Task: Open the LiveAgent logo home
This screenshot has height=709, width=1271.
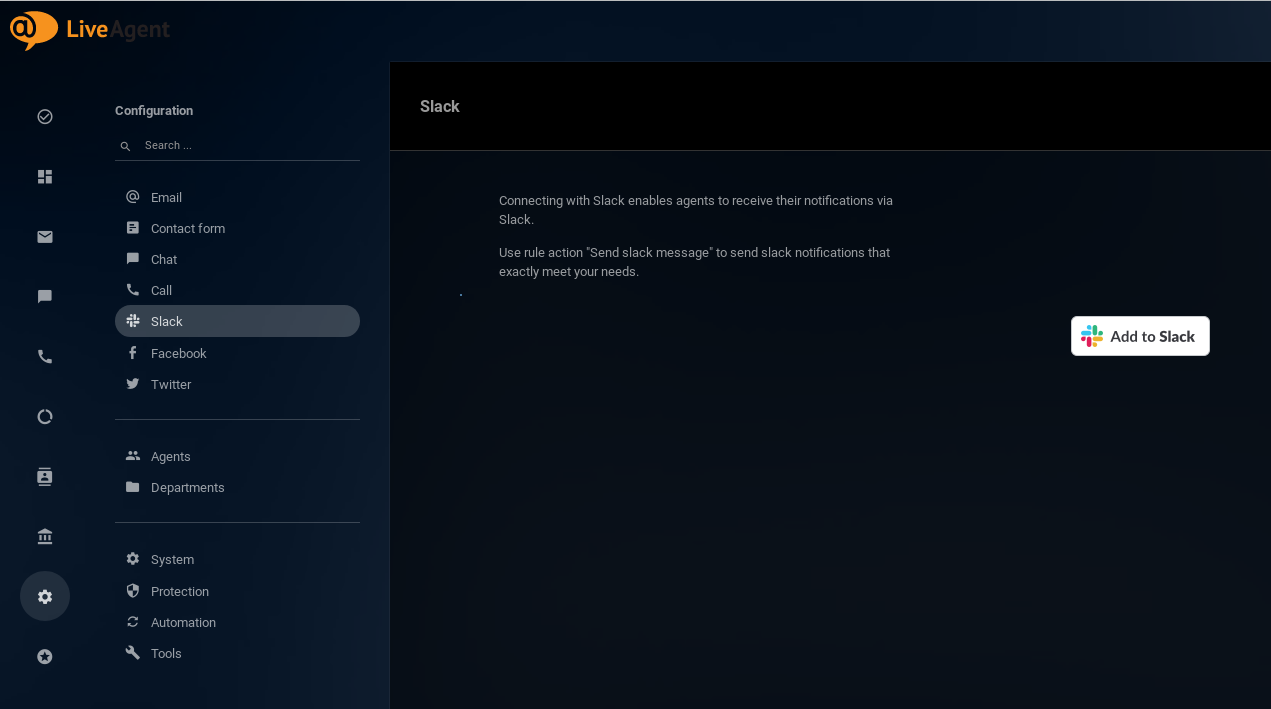Action: coord(90,30)
